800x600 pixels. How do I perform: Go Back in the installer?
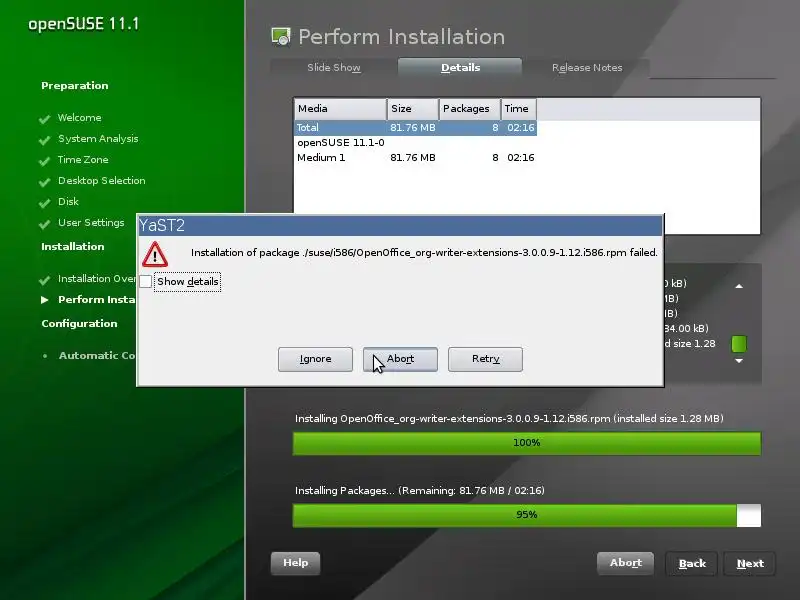pos(692,563)
